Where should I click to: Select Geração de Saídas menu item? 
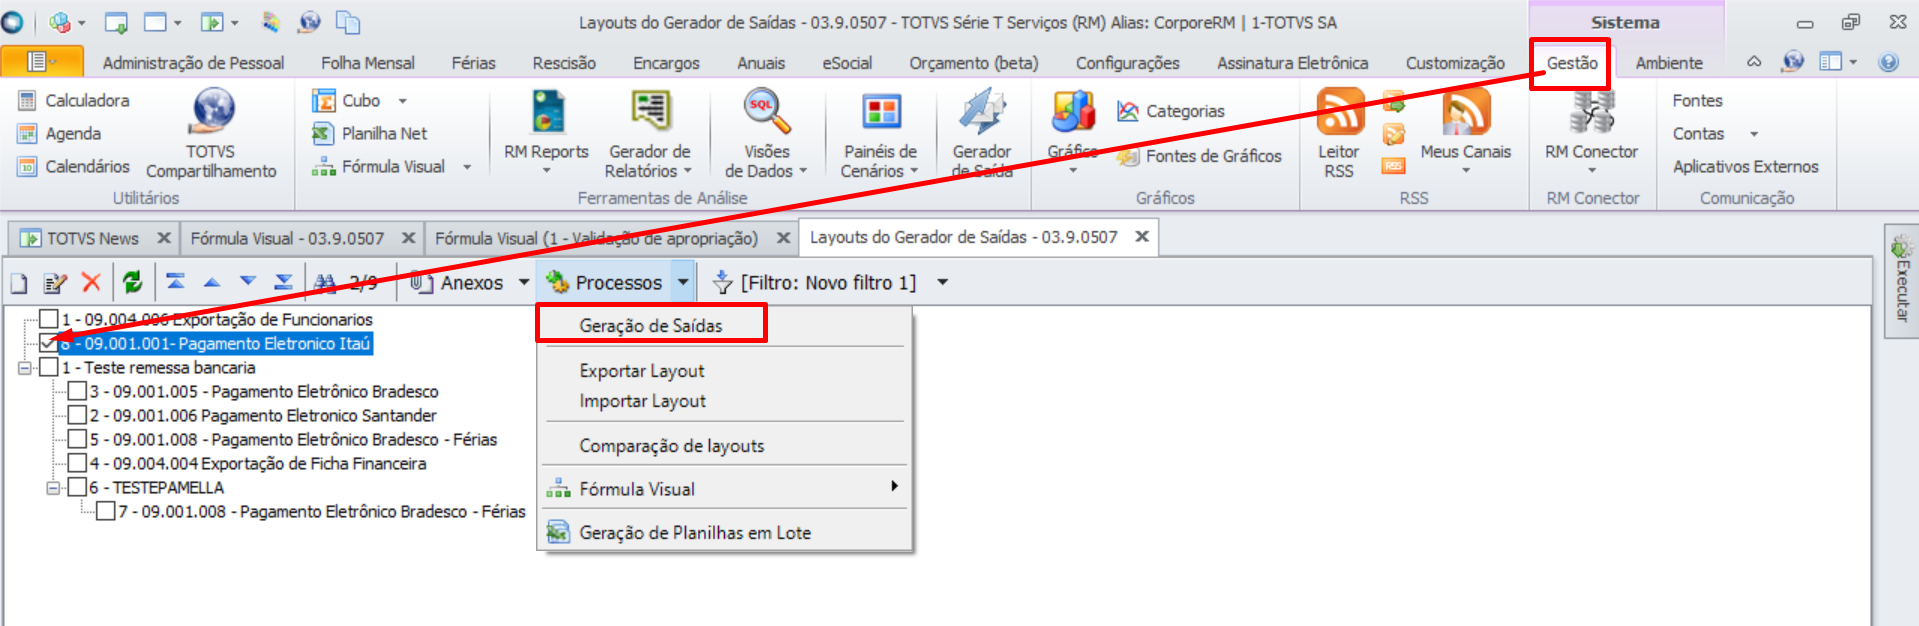pos(651,326)
